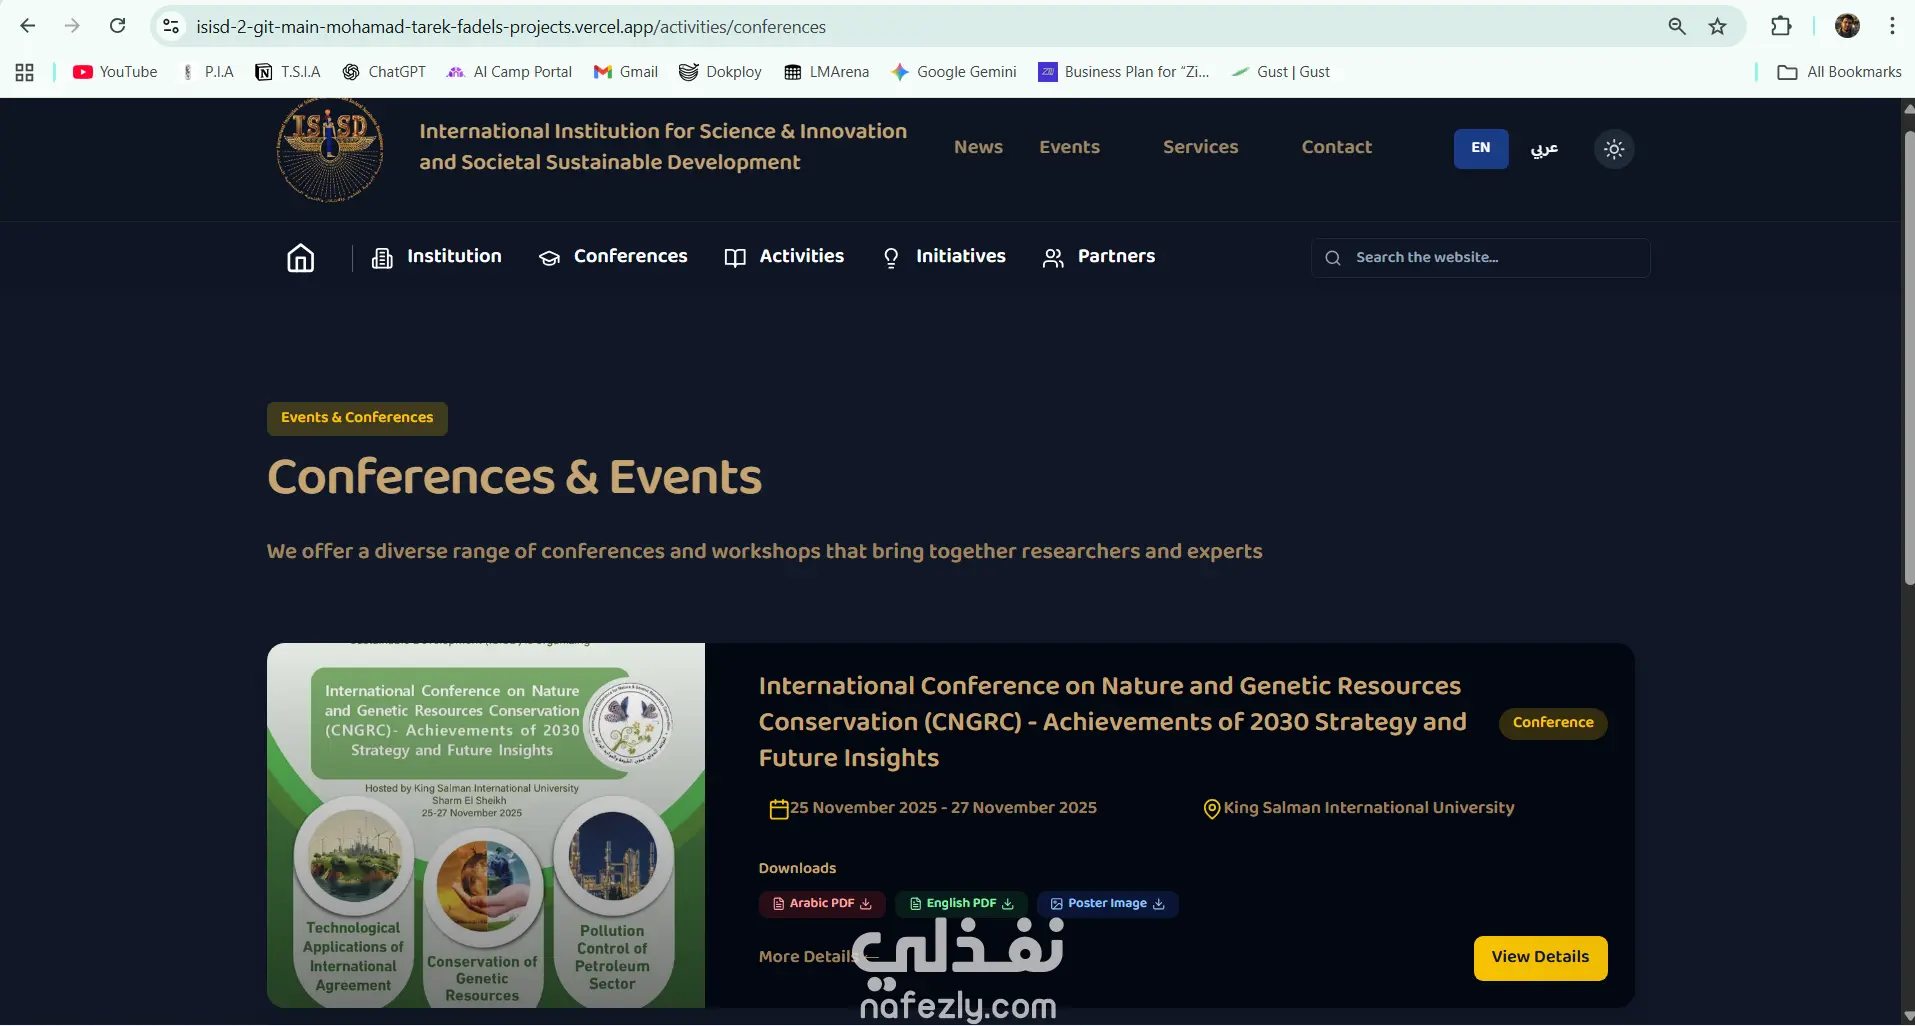
Task: Click the institution name heading link
Action: click(x=663, y=146)
